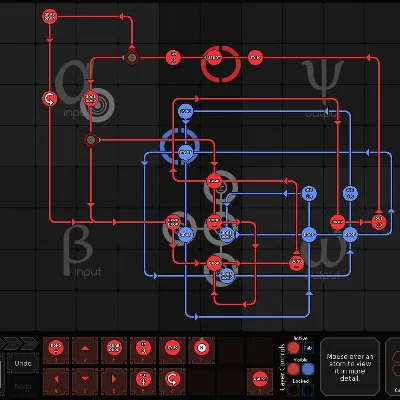
Task: Click the Redo button
Action: point(23,387)
